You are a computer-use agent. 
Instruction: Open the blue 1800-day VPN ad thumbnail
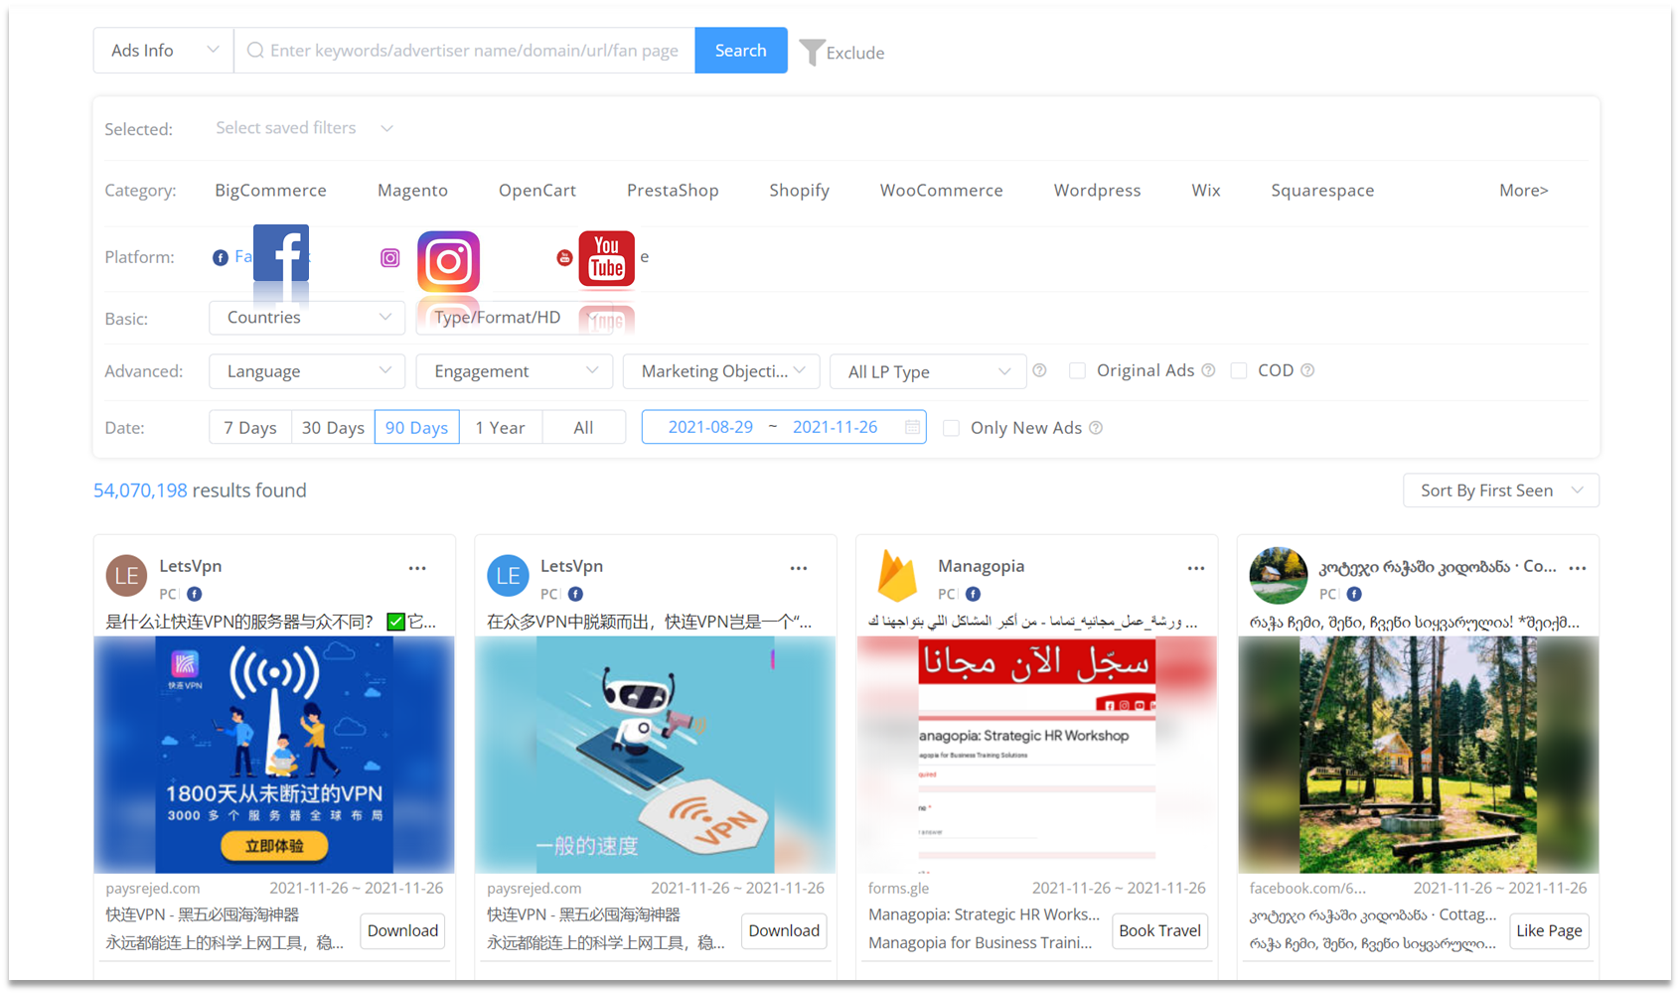[274, 755]
